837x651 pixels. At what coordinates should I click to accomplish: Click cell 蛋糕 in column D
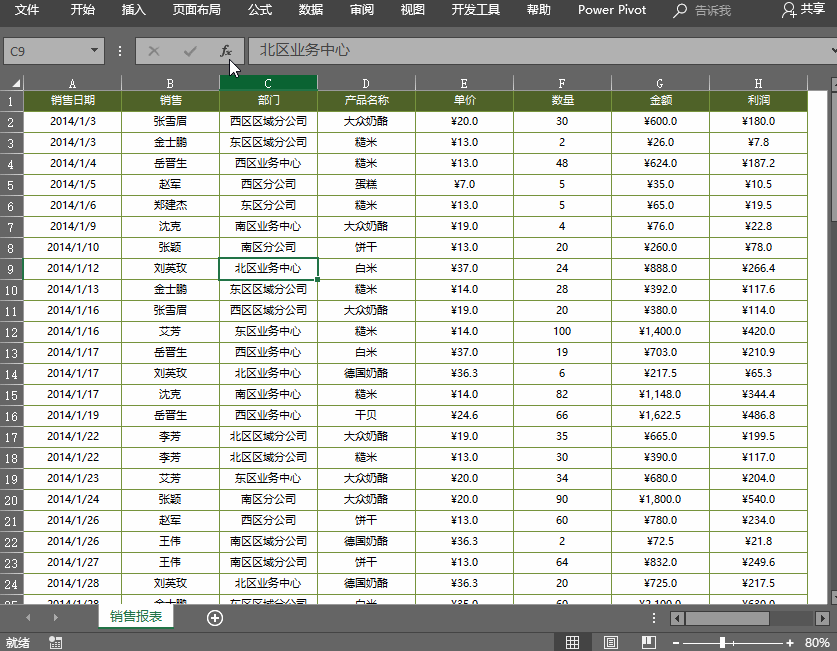(366, 185)
